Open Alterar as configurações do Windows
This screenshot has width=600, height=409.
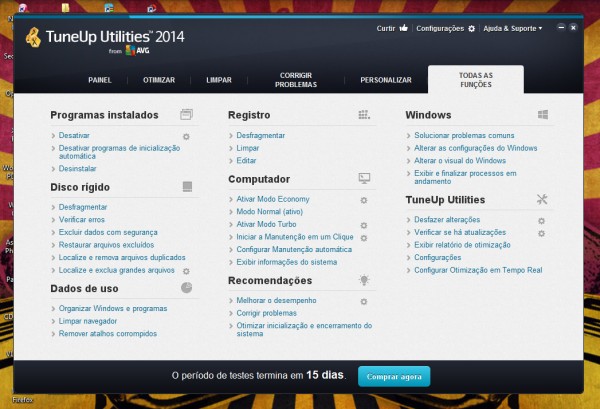(476, 148)
